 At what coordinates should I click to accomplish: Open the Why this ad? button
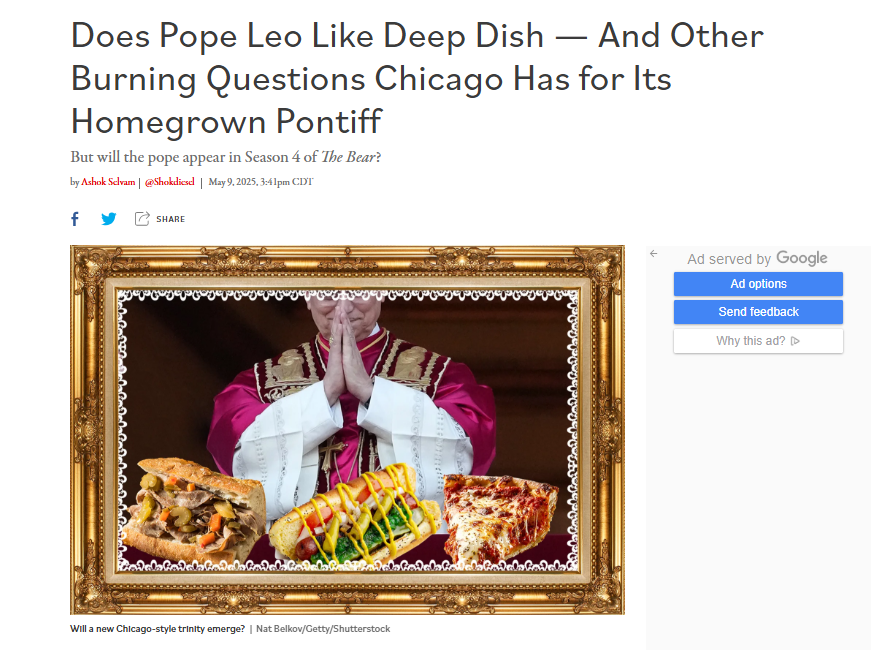(758, 341)
